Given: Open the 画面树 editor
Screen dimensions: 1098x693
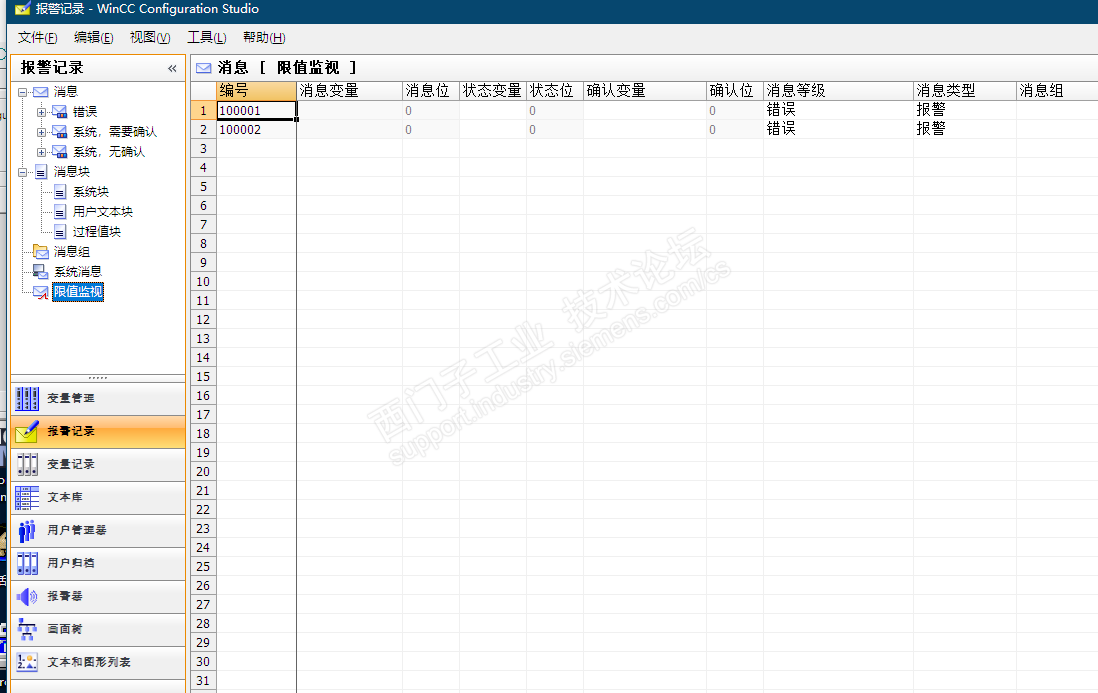Looking at the screenshot, I should [98, 629].
